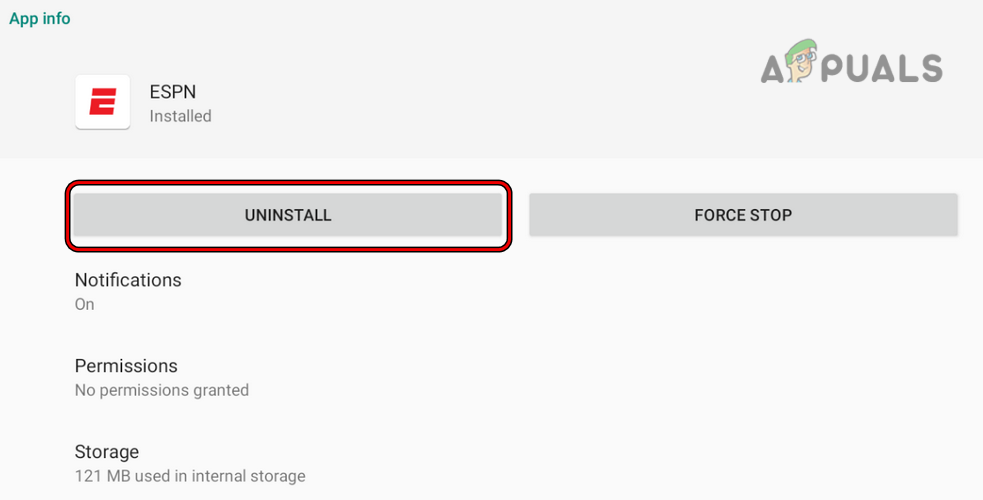Click the red ESPN app icon
Screen dimensions: 983x500
pyautogui.click(x=102, y=101)
